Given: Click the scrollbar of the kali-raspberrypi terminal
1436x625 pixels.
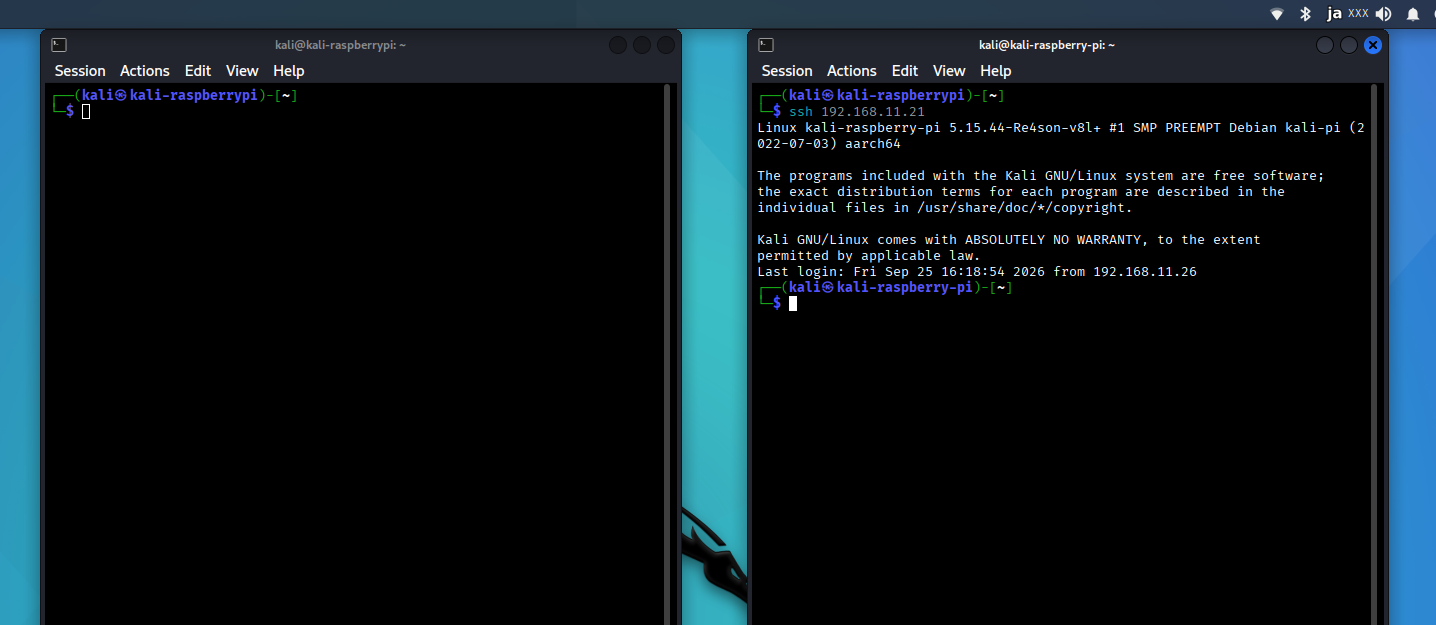Looking at the screenshot, I should 667,354.
